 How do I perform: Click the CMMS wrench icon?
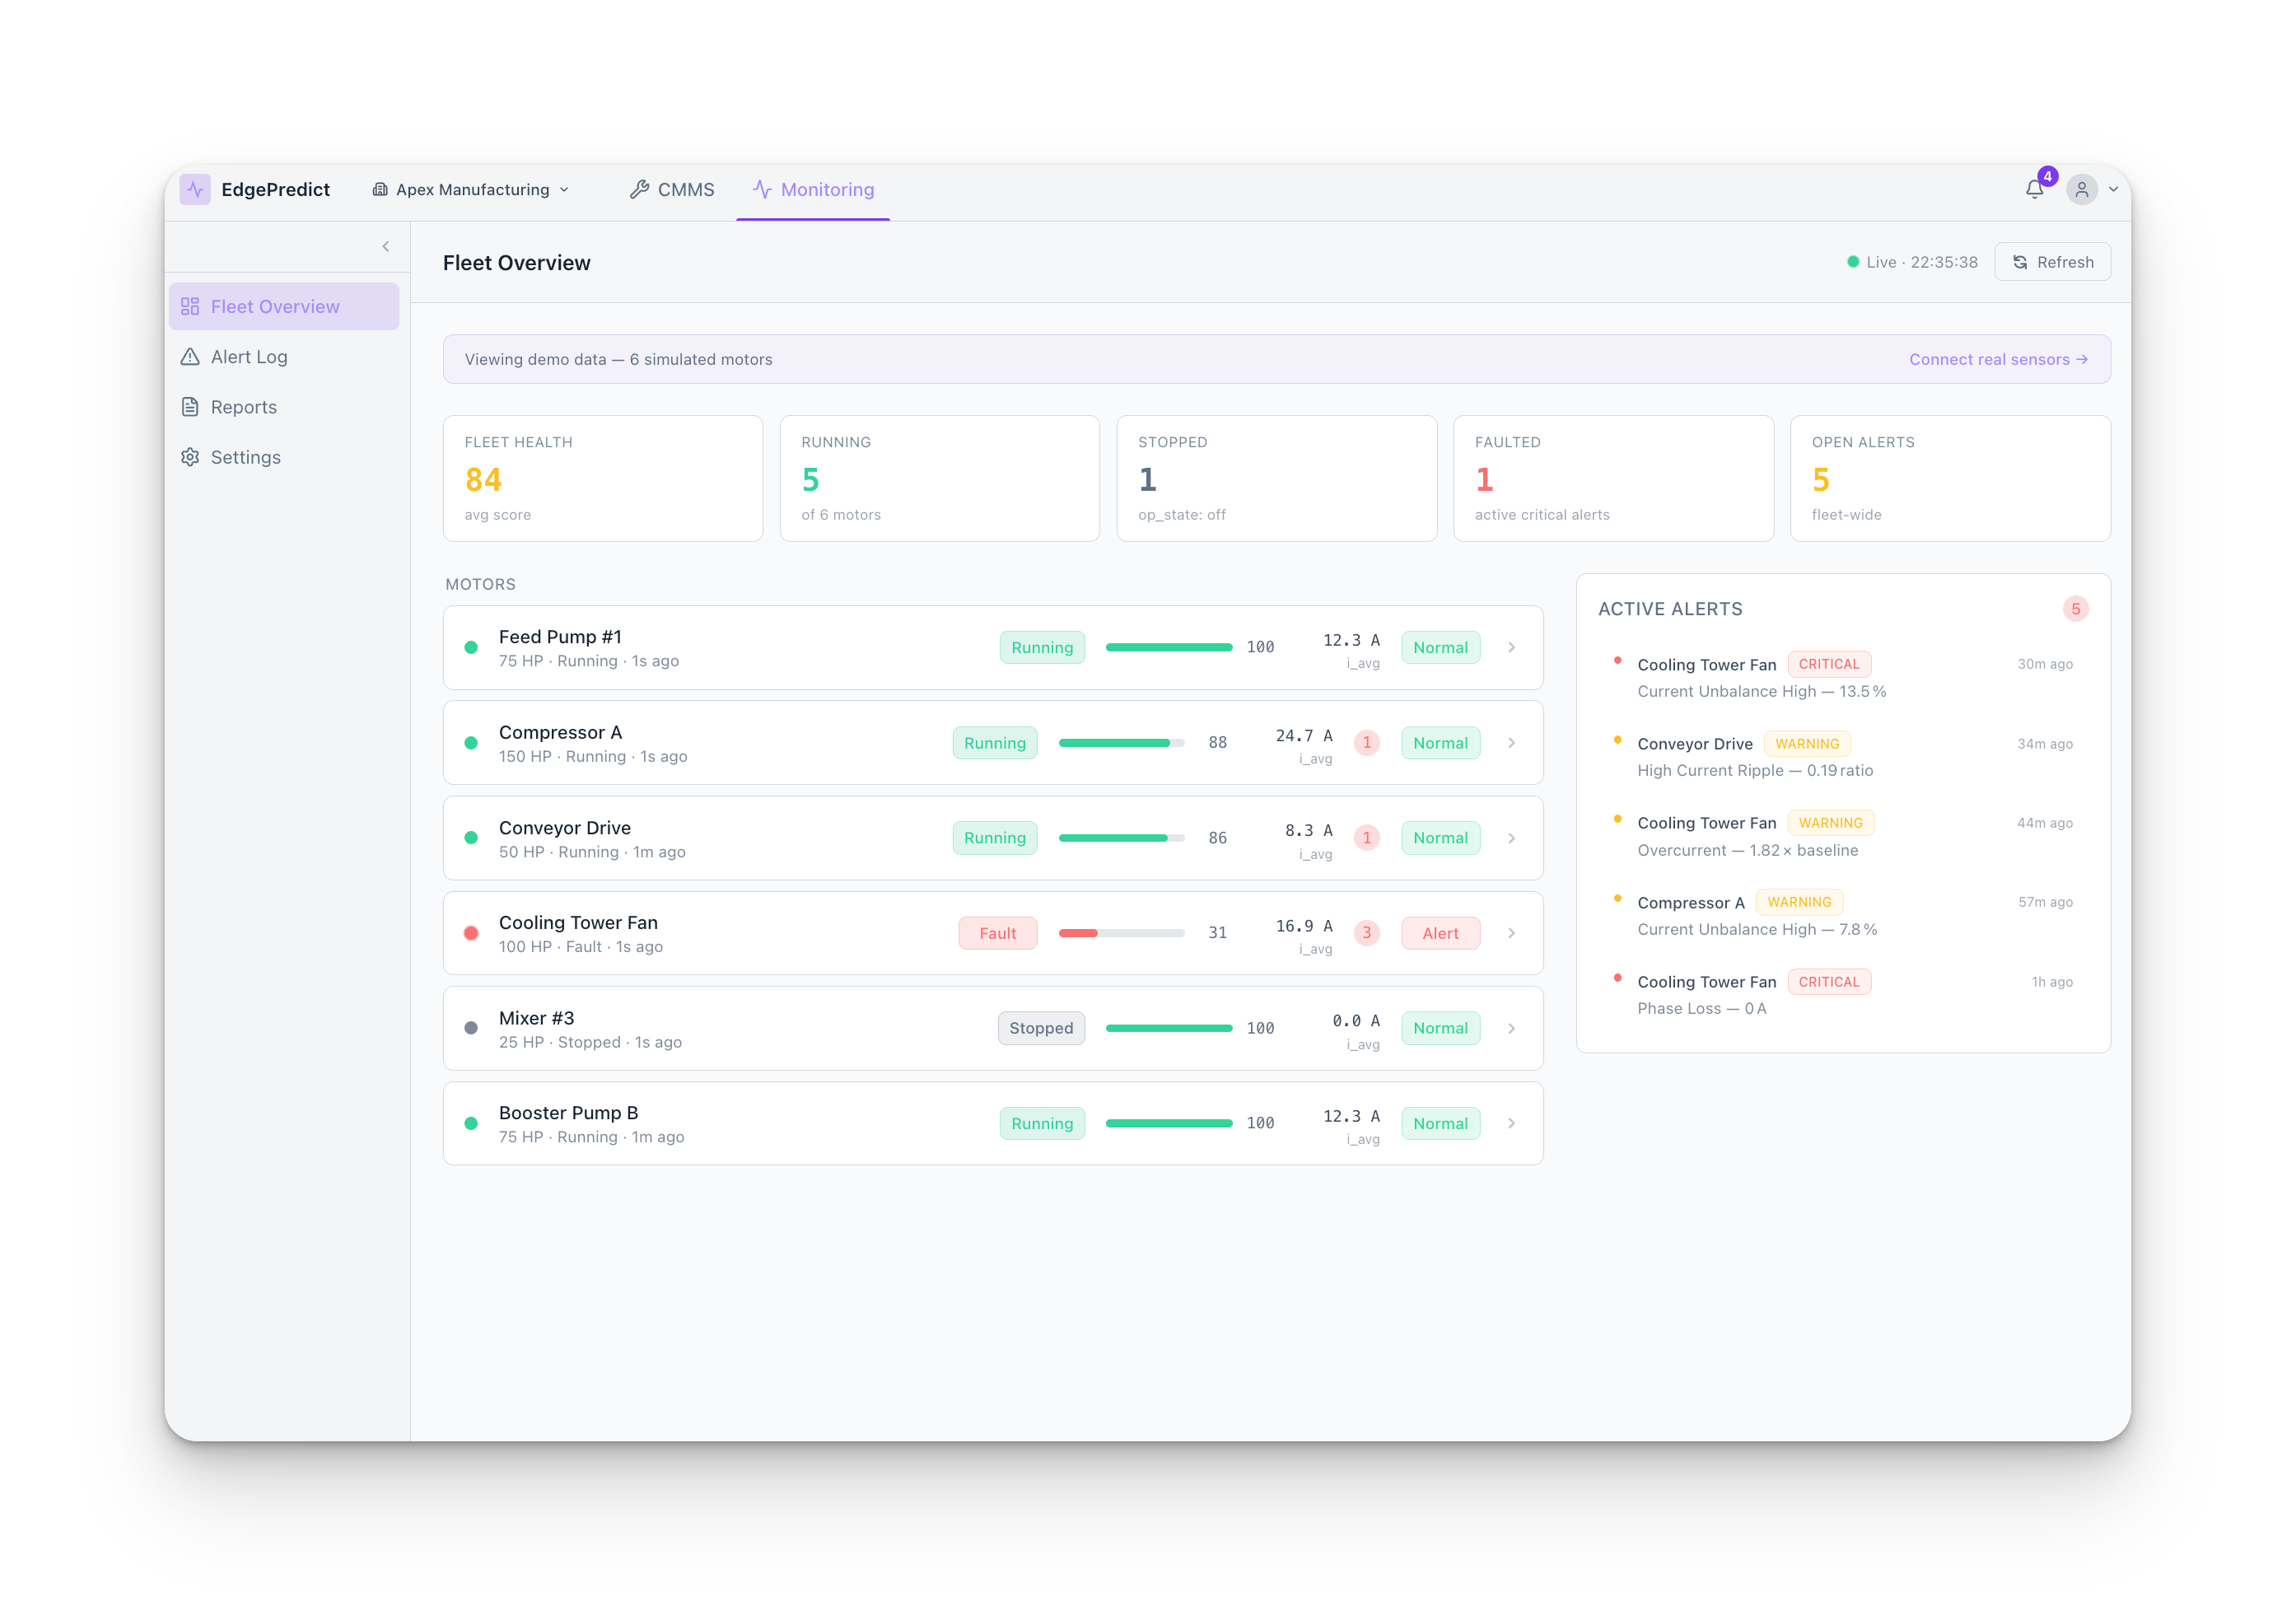tap(640, 189)
